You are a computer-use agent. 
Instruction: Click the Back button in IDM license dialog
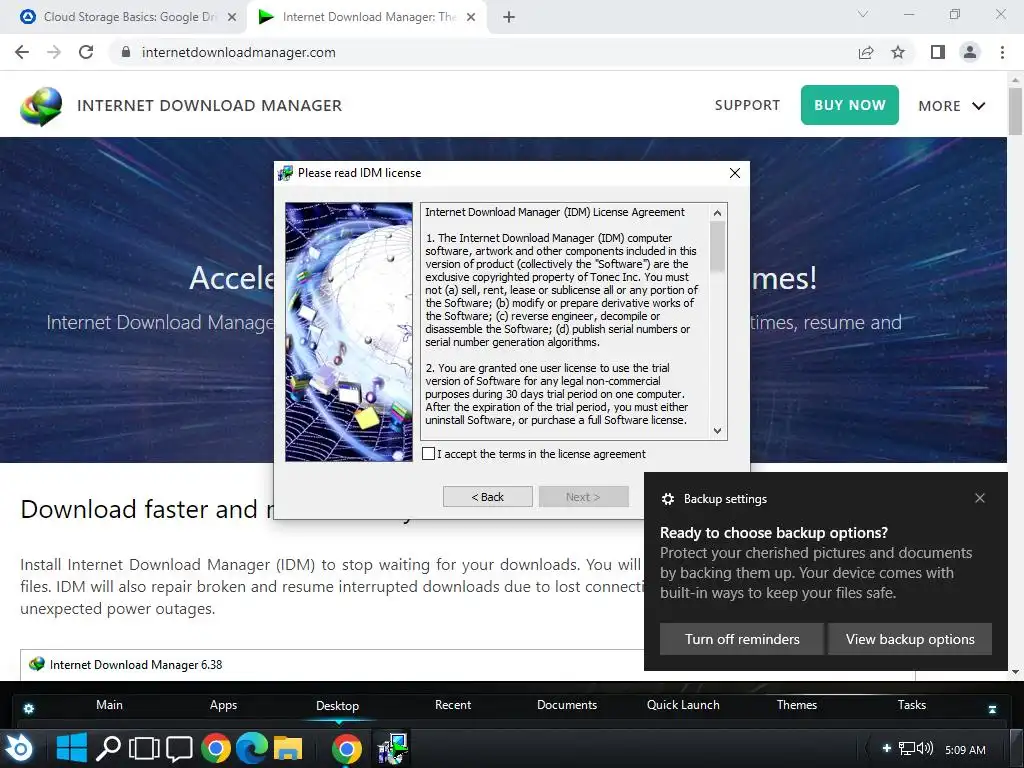(x=488, y=497)
